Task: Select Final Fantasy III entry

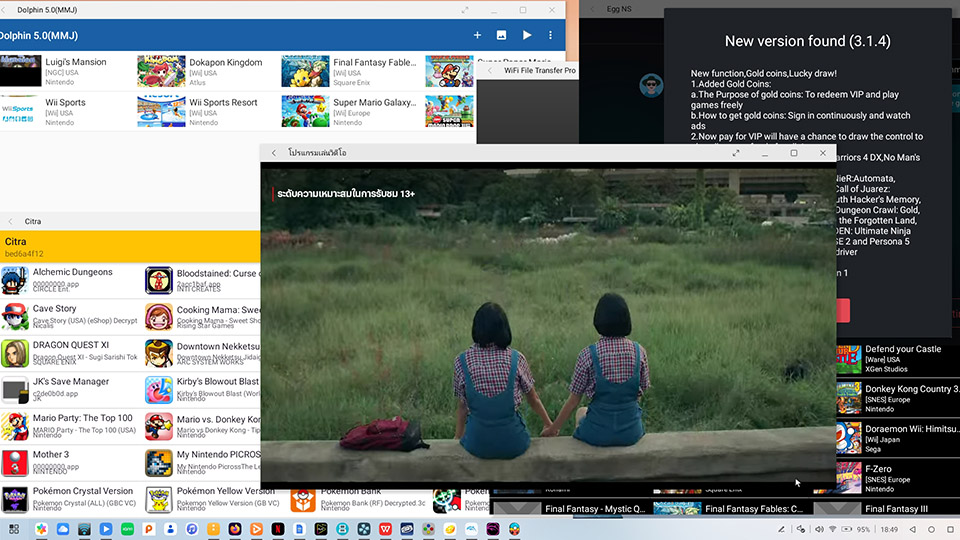Action: (887, 508)
